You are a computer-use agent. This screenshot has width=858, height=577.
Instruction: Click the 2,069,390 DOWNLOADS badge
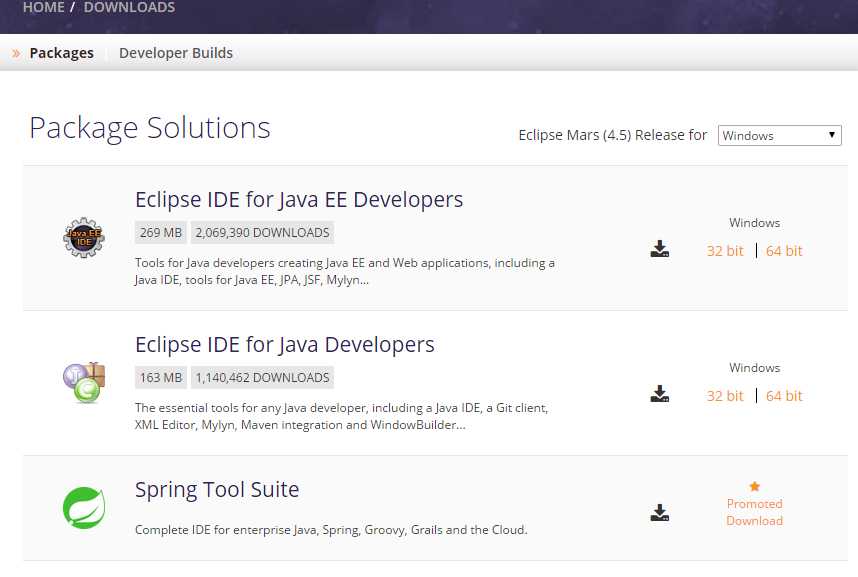click(x=262, y=233)
